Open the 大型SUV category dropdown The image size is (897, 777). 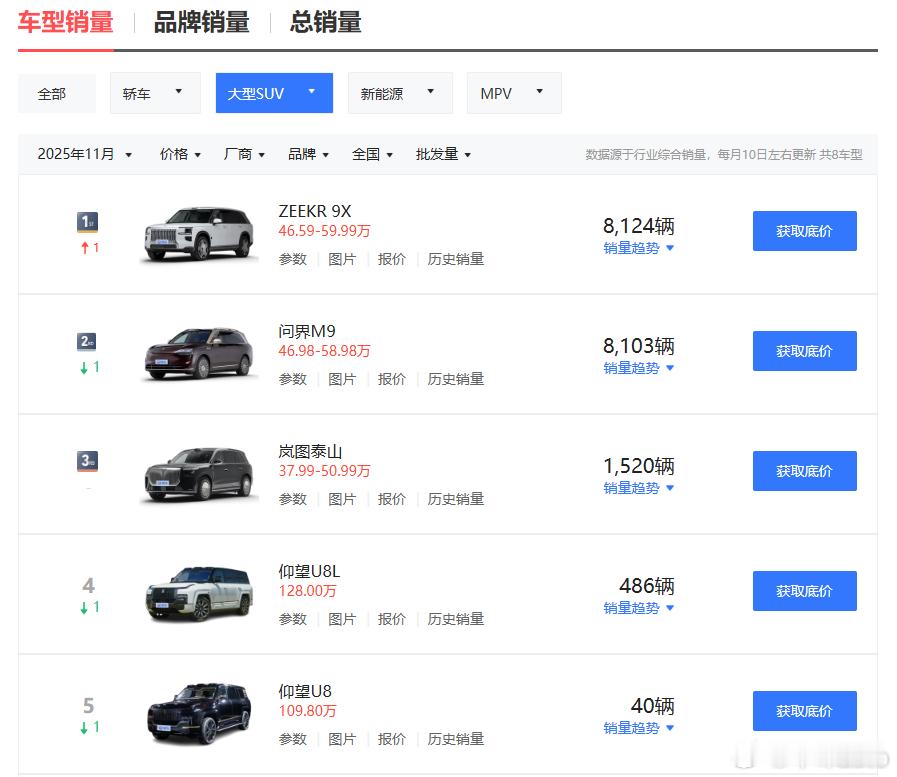pyautogui.click(x=274, y=93)
